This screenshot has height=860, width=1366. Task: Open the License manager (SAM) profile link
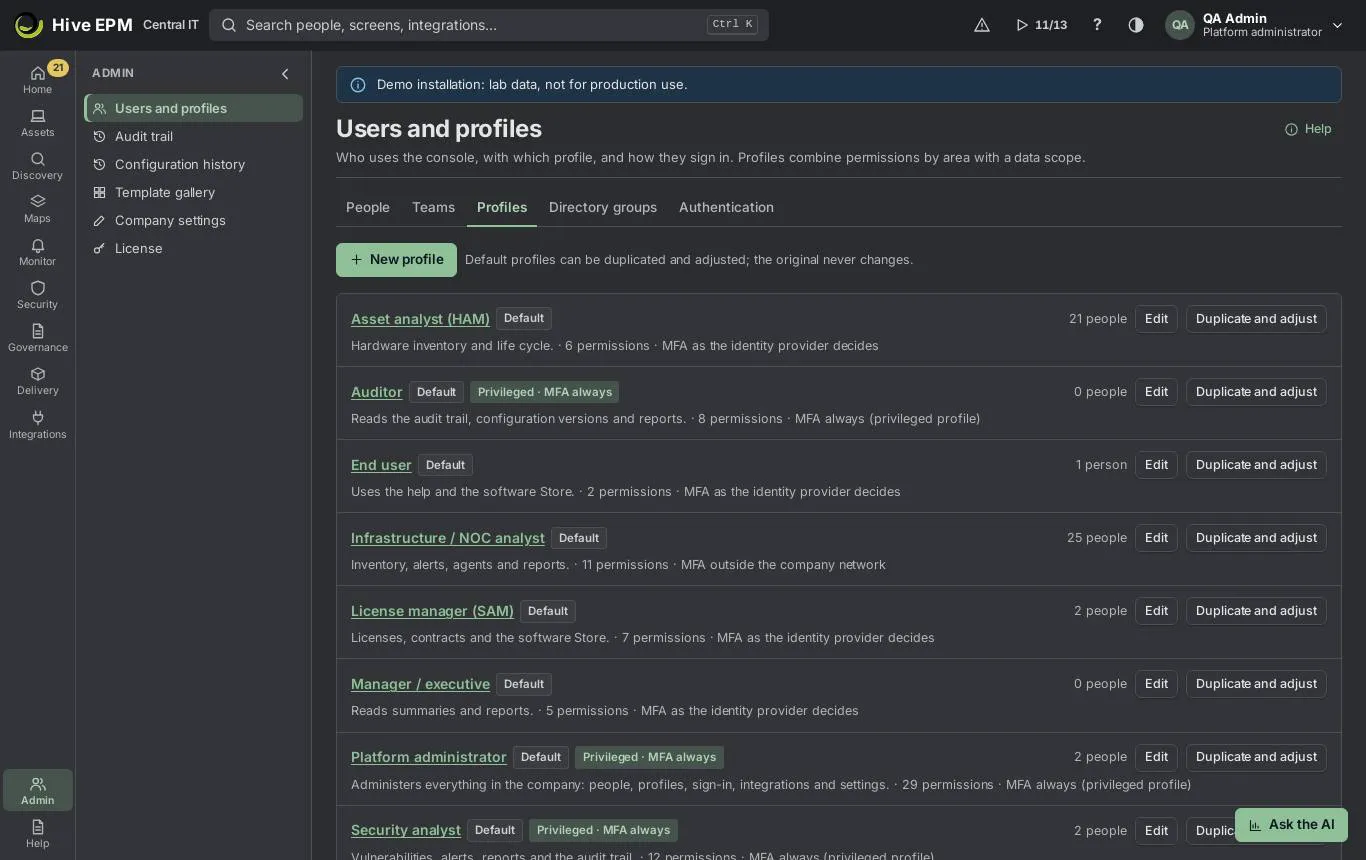pyautogui.click(x=432, y=611)
